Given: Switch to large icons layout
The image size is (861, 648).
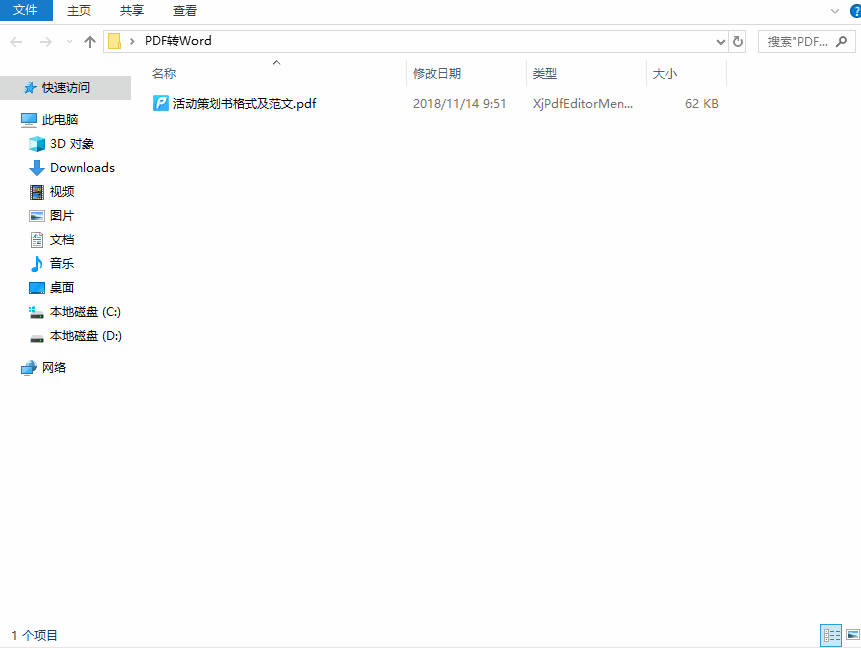Looking at the screenshot, I should (x=851, y=635).
